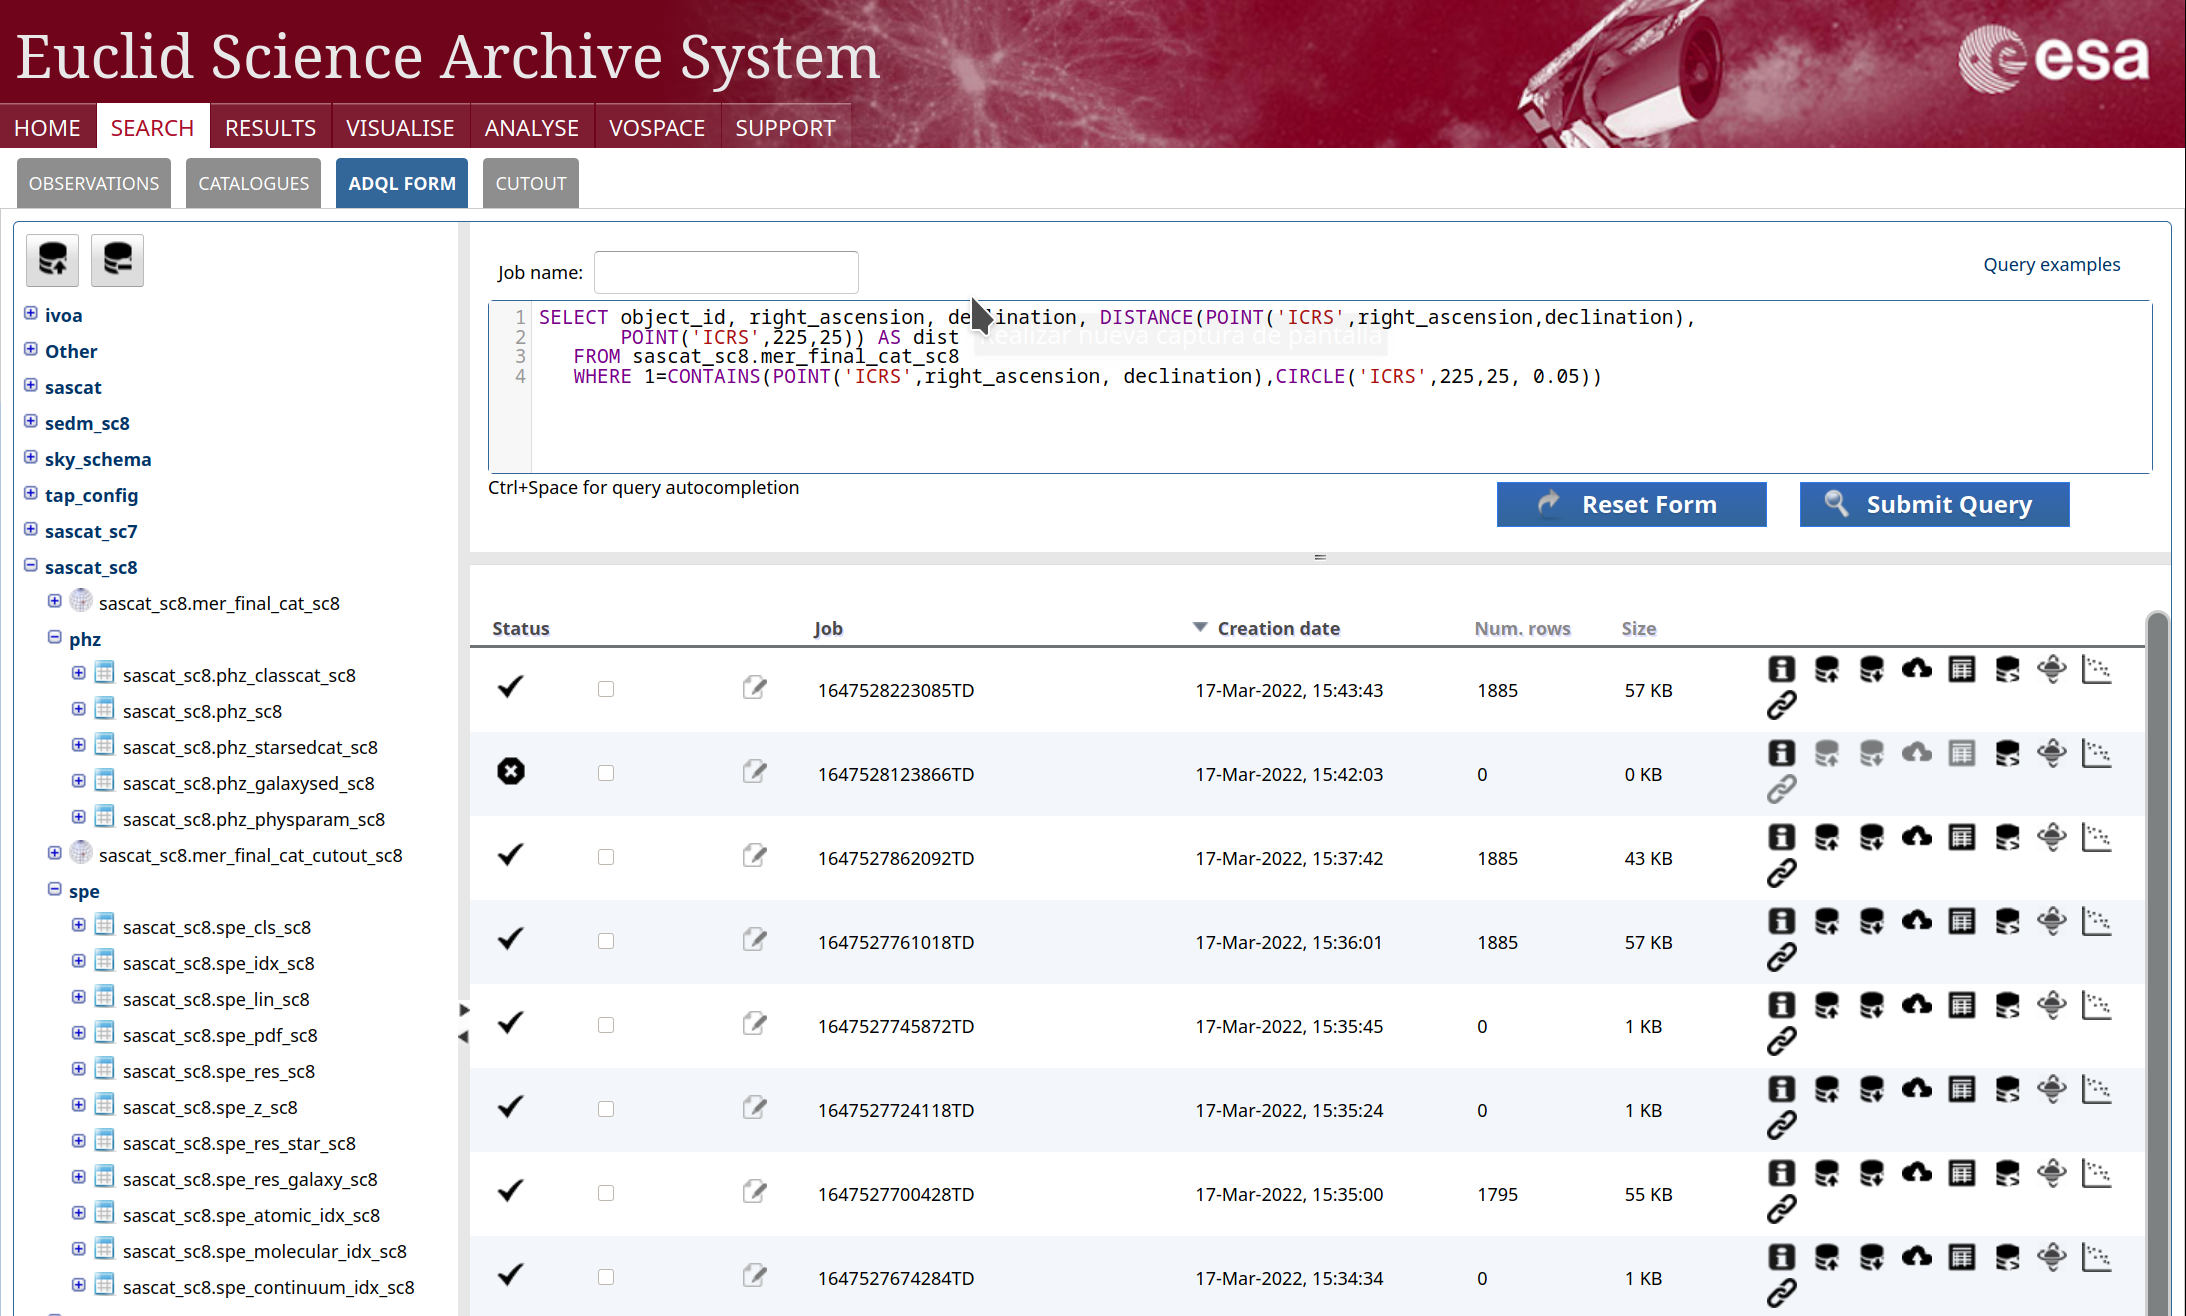This screenshot has width=2186, height=1316.
Task: Click chain link icon for job 1647528223085TD
Action: point(1781,706)
